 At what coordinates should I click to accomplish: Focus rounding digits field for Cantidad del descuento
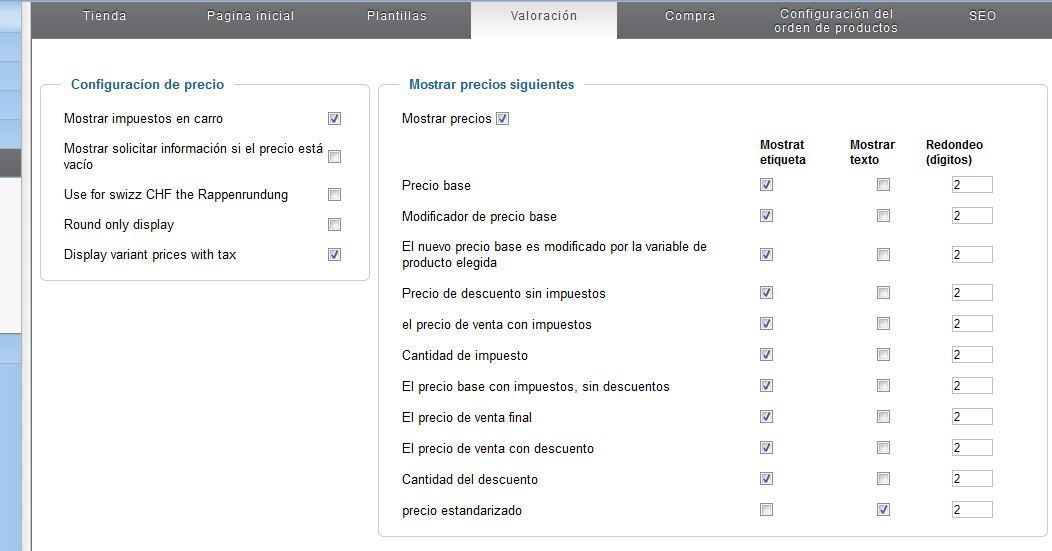(x=972, y=479)
